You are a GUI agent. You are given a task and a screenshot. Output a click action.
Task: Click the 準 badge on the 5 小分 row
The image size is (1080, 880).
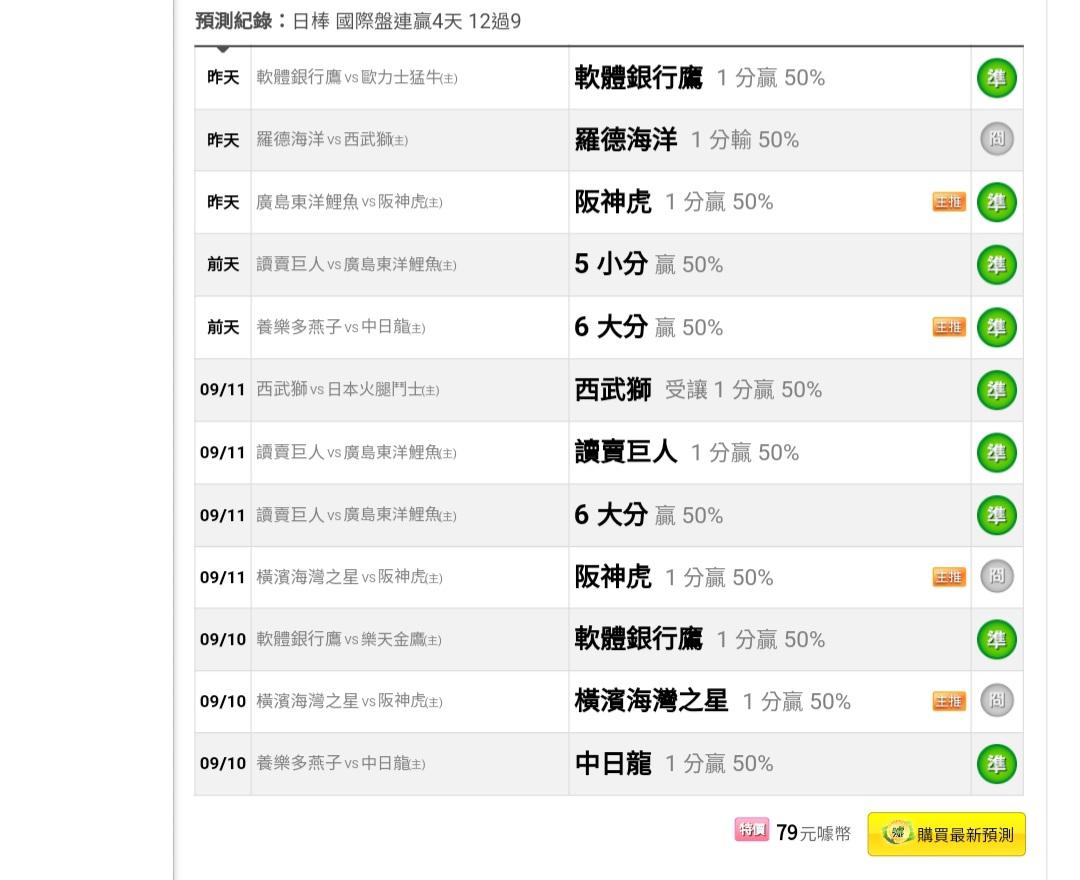pos(997,264)
